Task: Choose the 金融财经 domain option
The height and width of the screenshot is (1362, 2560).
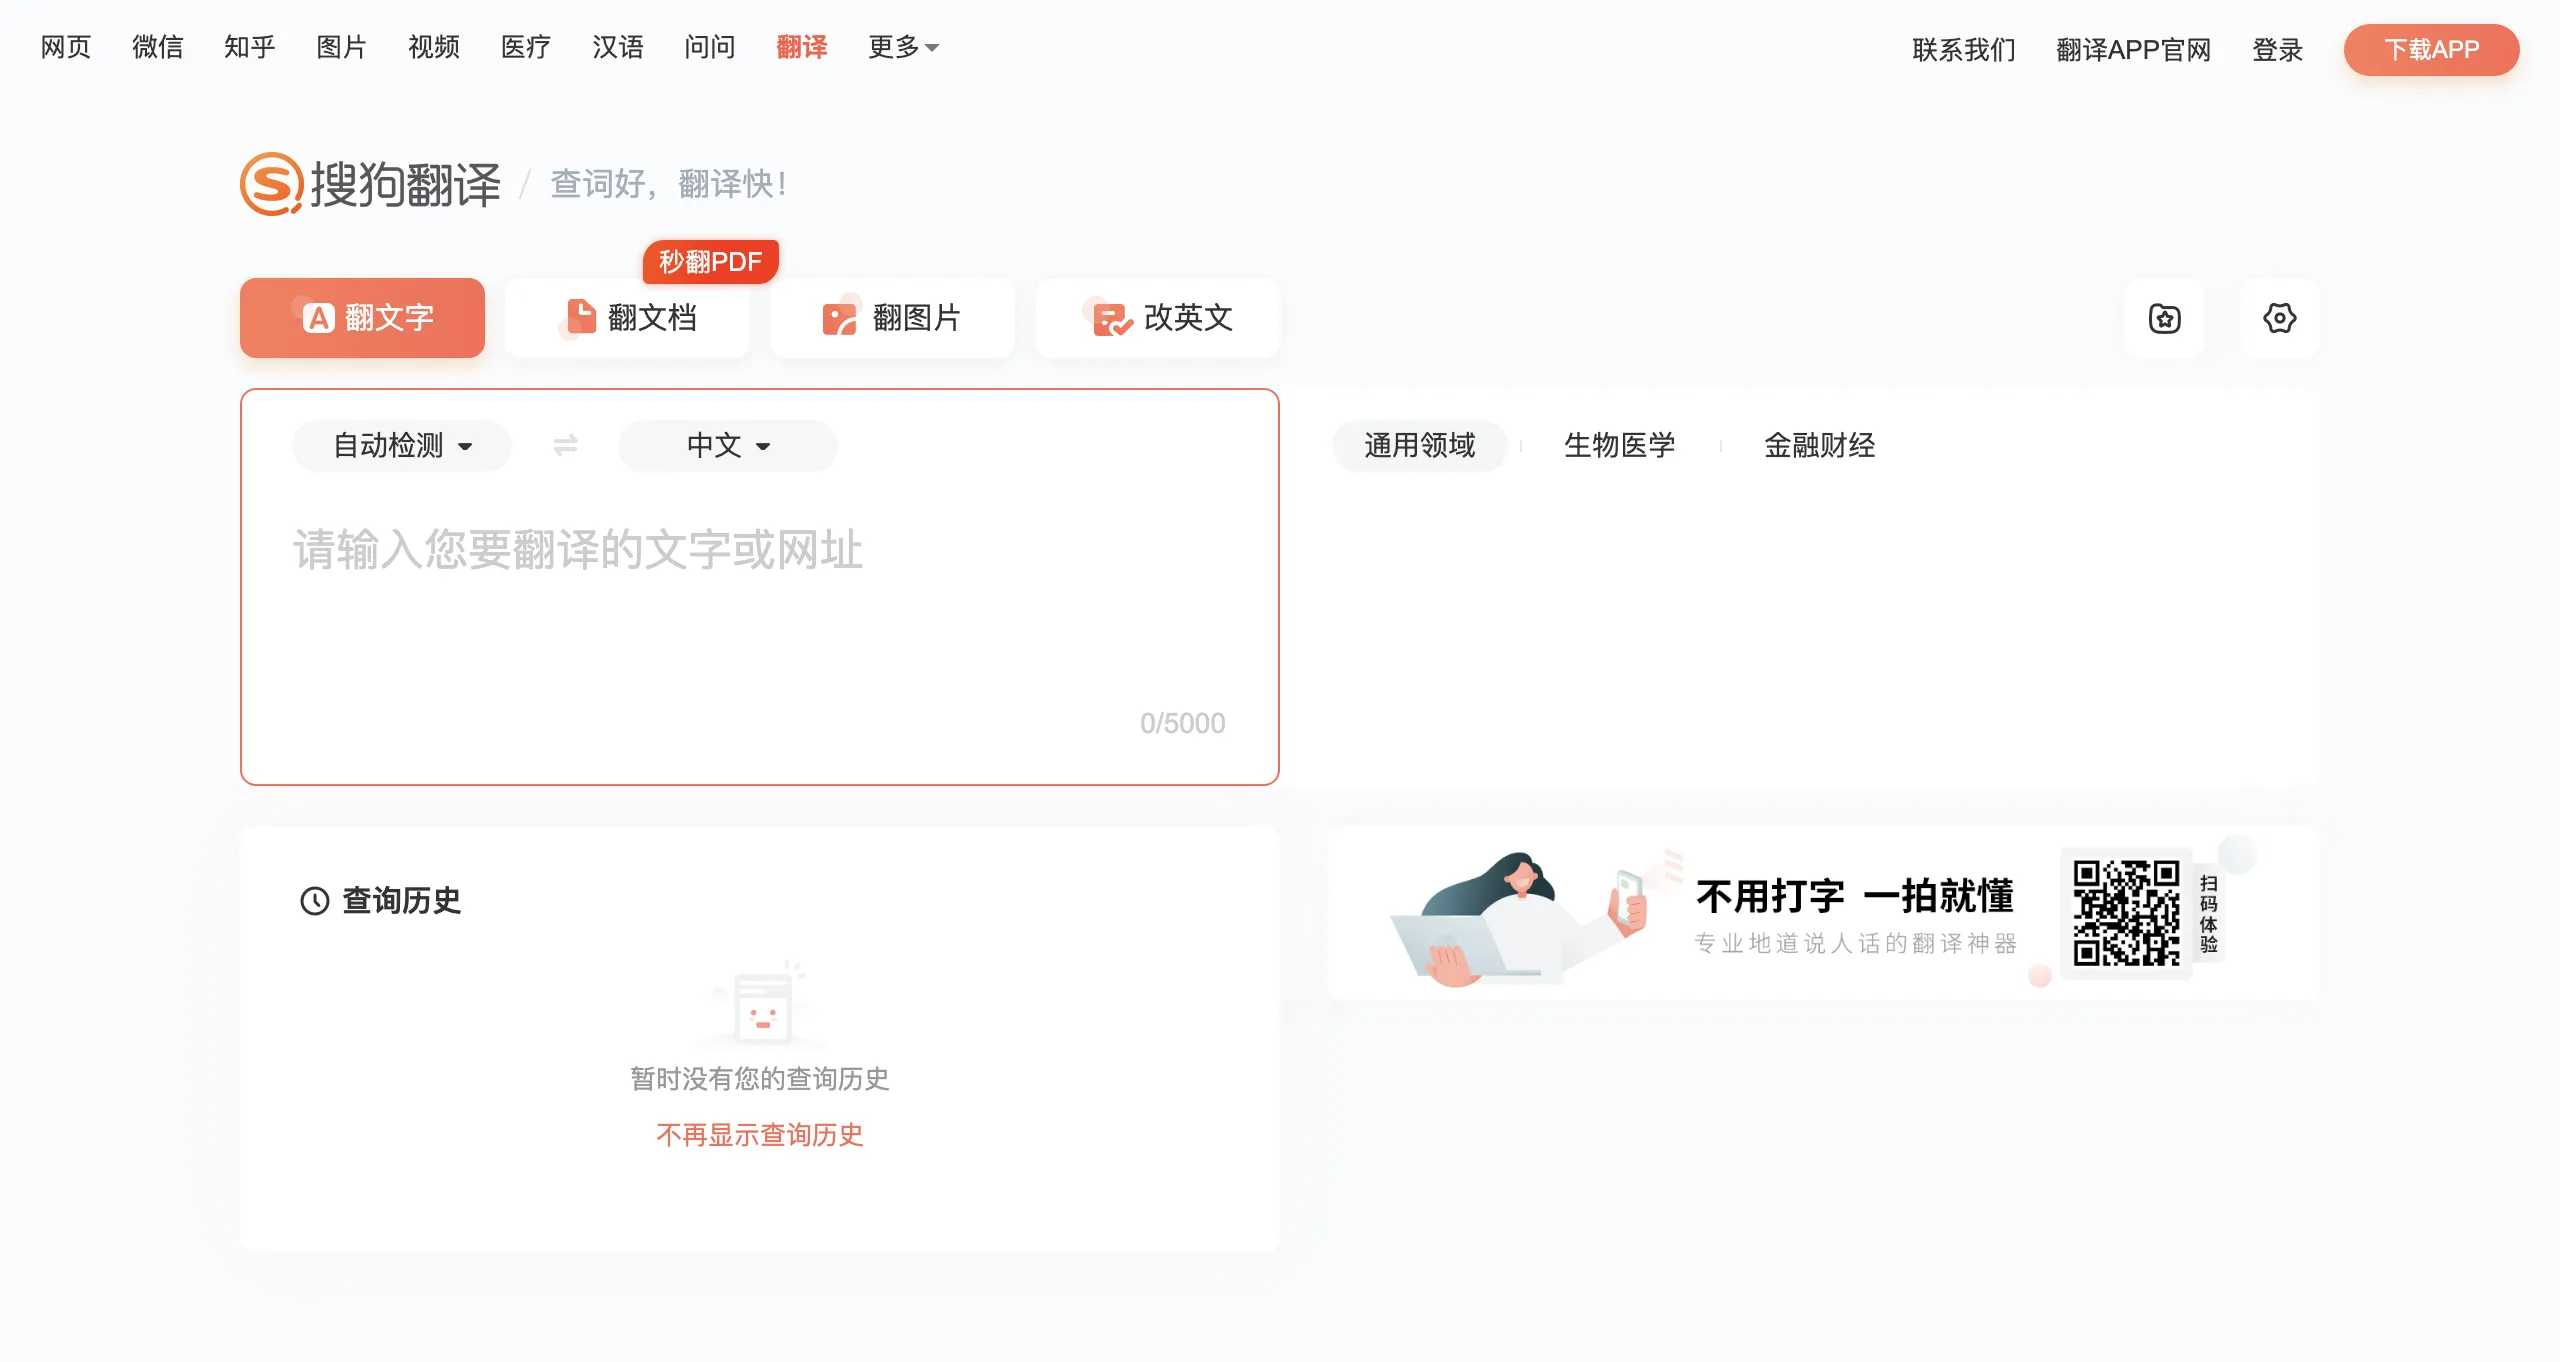Action: click(x=1819, y=445)
